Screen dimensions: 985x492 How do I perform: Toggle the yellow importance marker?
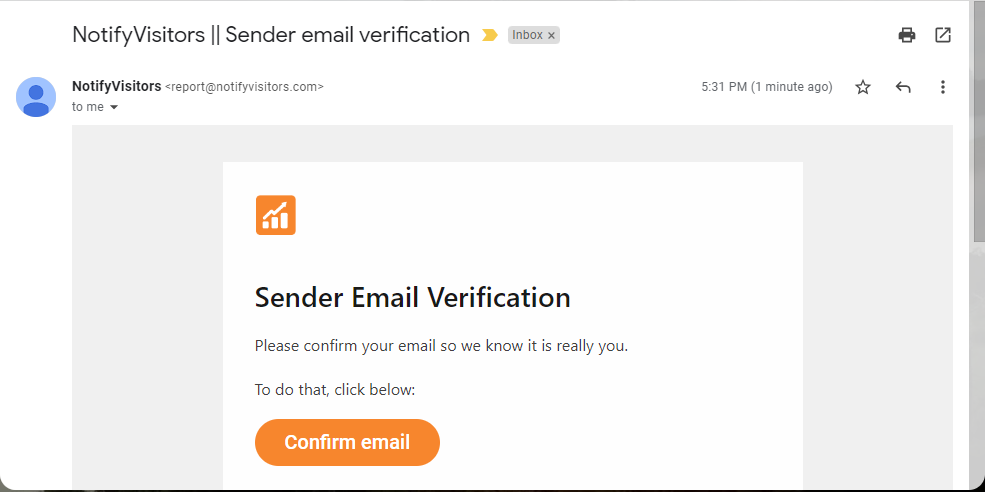[x=489, y=35]
